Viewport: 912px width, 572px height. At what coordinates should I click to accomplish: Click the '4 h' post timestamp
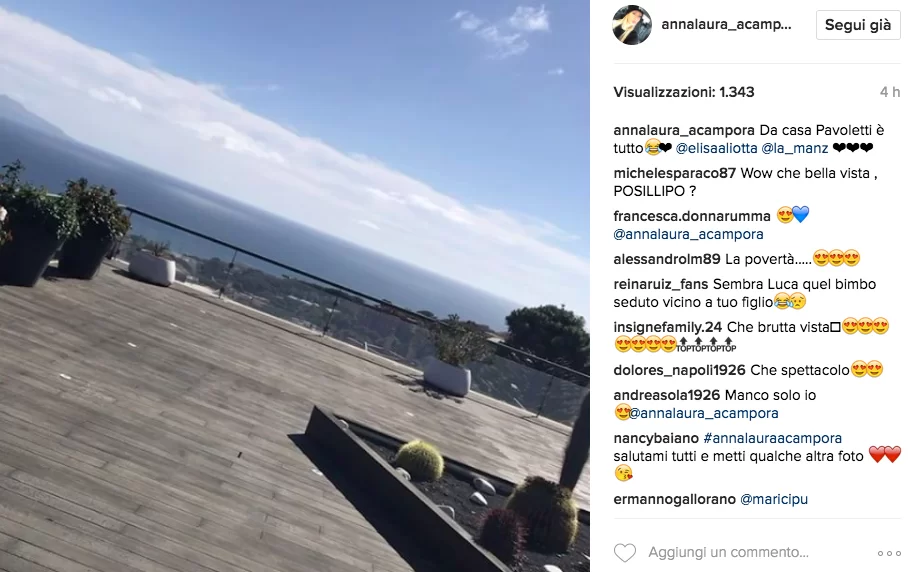coord(890,92)
